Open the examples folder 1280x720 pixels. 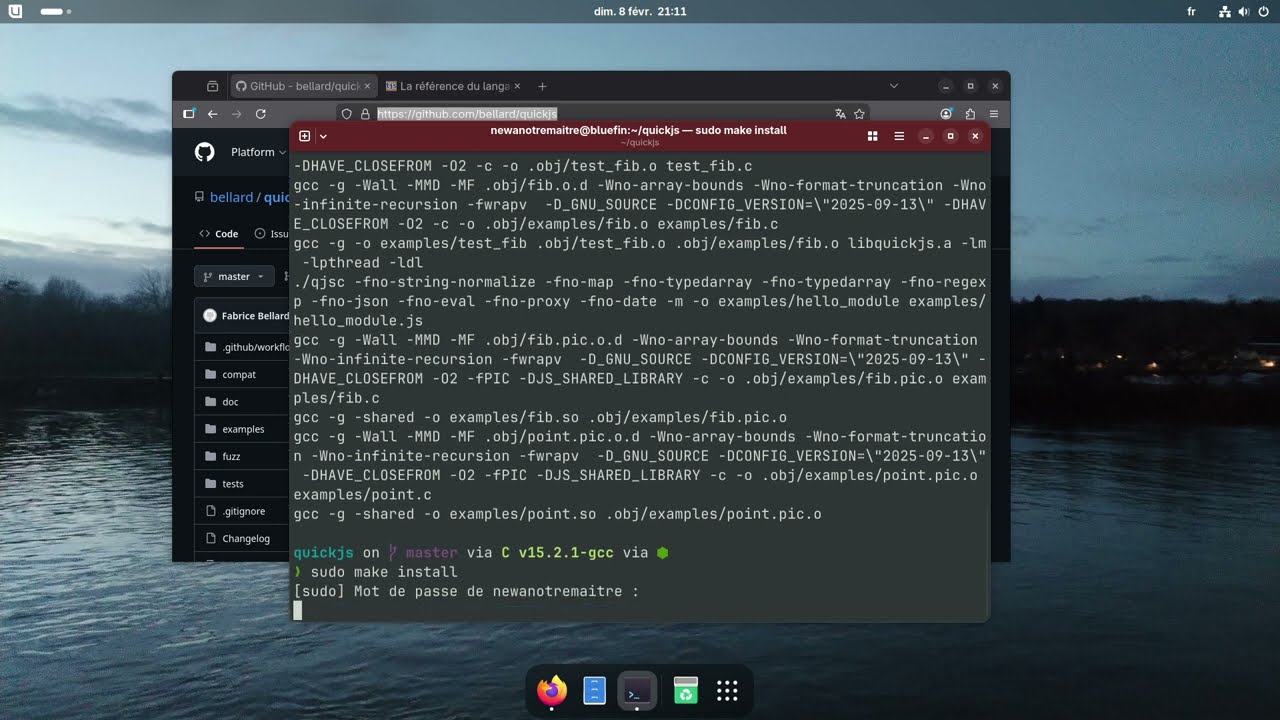243,429
